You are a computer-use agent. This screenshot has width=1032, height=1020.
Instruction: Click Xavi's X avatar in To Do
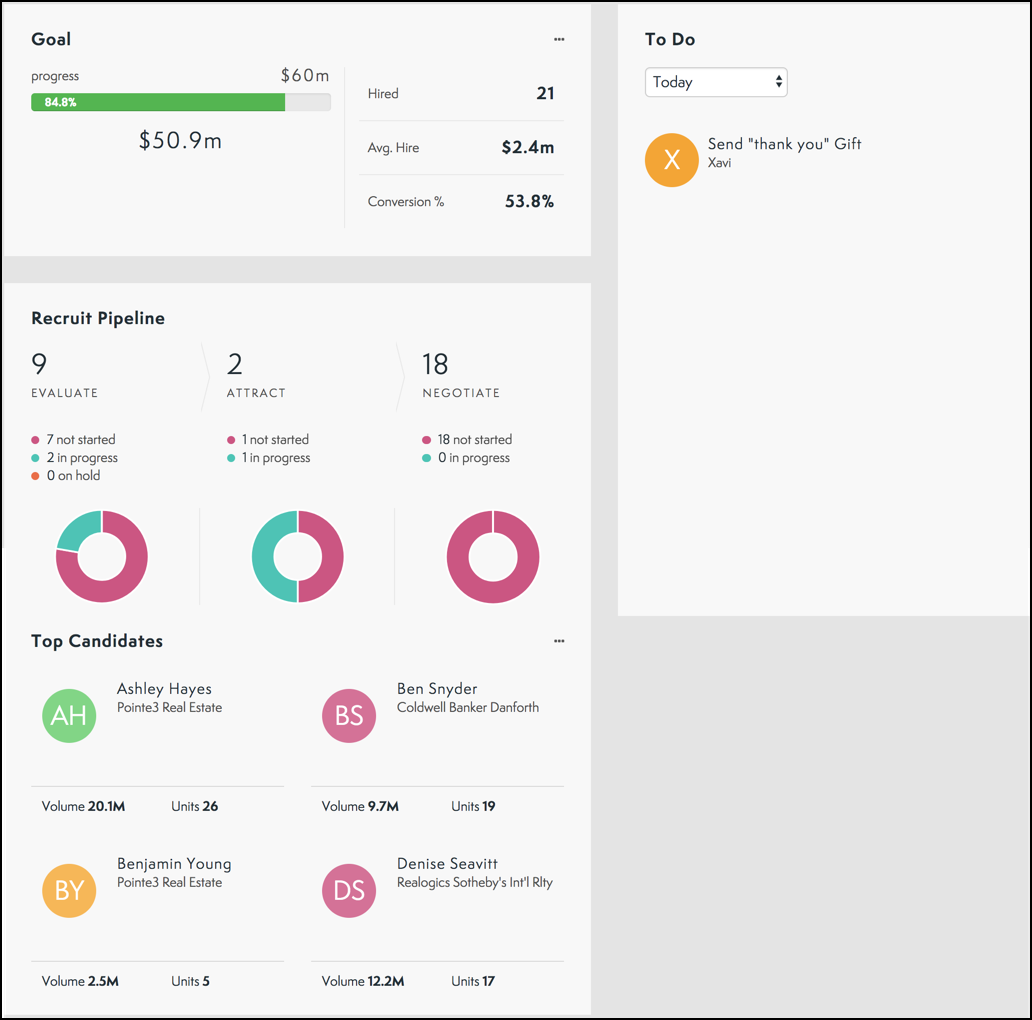[x=671, y=160]
